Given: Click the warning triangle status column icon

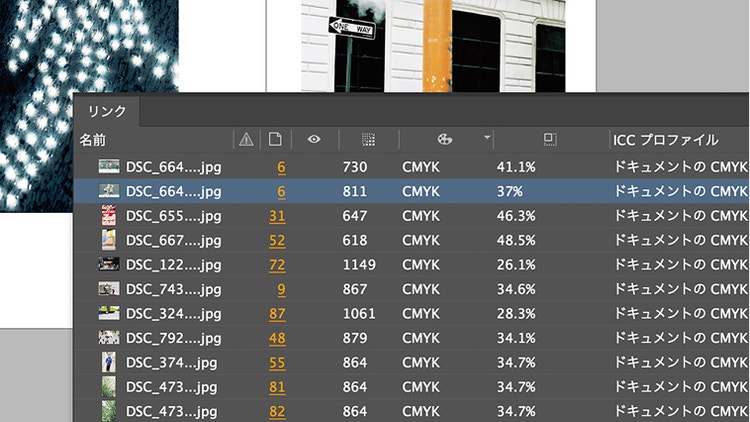Looking at the screenshot, I should pyautogui.click(x=246, y=139).
